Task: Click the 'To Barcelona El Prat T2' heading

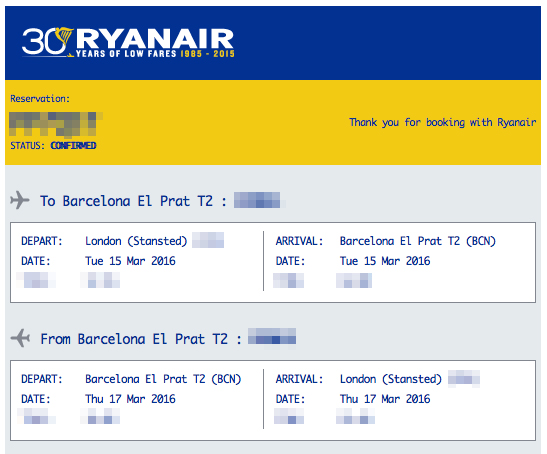Action: (x=126, y=201)
